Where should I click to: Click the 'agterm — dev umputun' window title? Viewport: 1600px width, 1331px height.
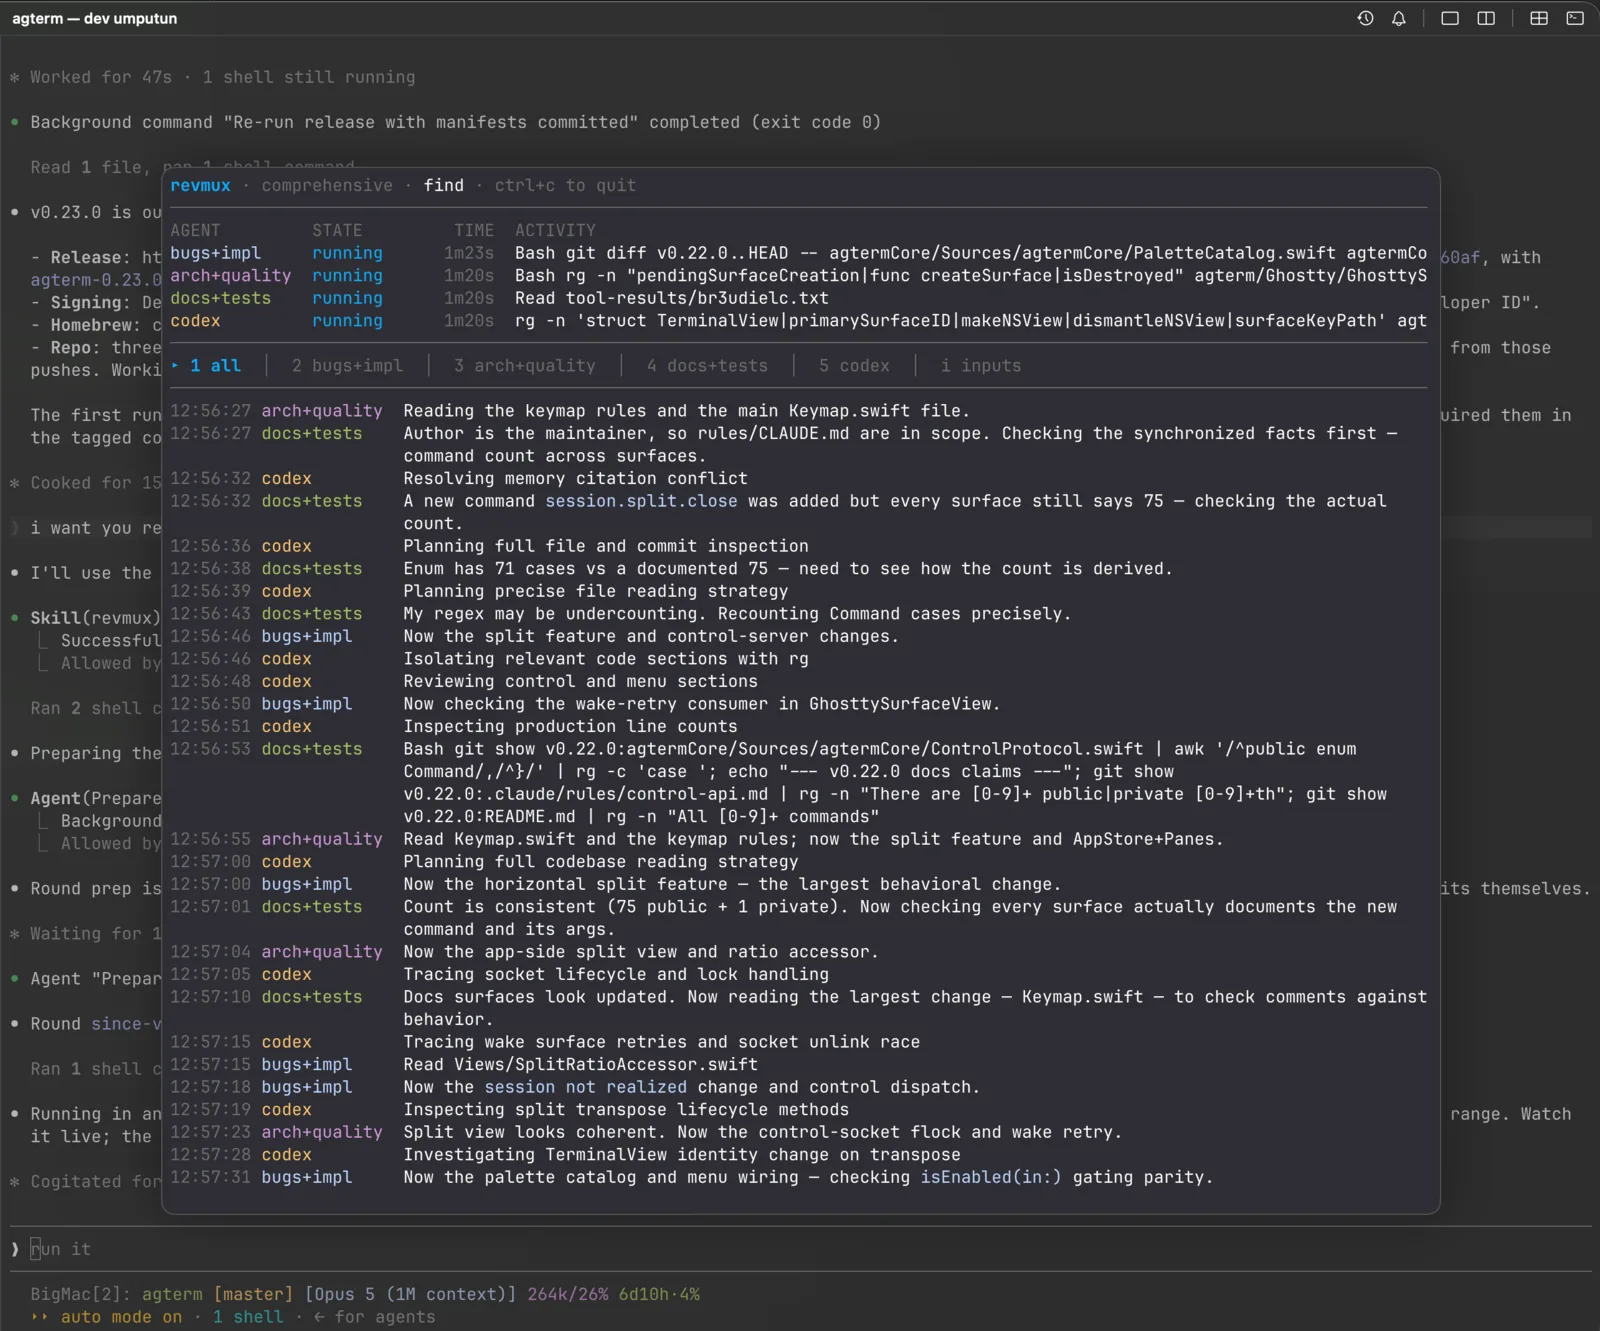94,18
